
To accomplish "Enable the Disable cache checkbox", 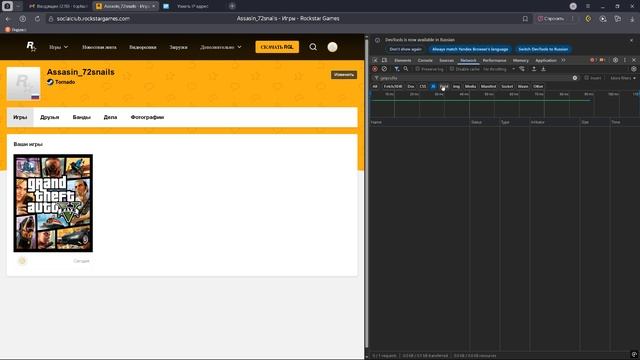I will (x=452, y=69).
